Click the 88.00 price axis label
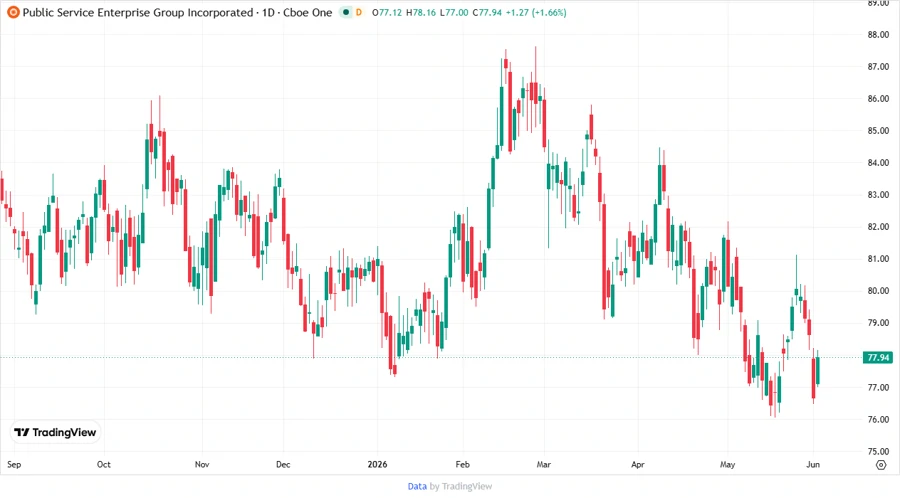 [878, 34]
